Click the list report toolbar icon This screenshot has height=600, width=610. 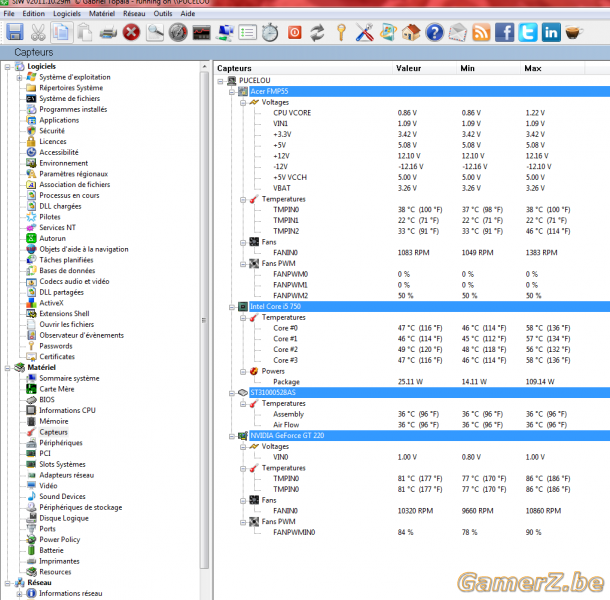(x=248, y=32)
